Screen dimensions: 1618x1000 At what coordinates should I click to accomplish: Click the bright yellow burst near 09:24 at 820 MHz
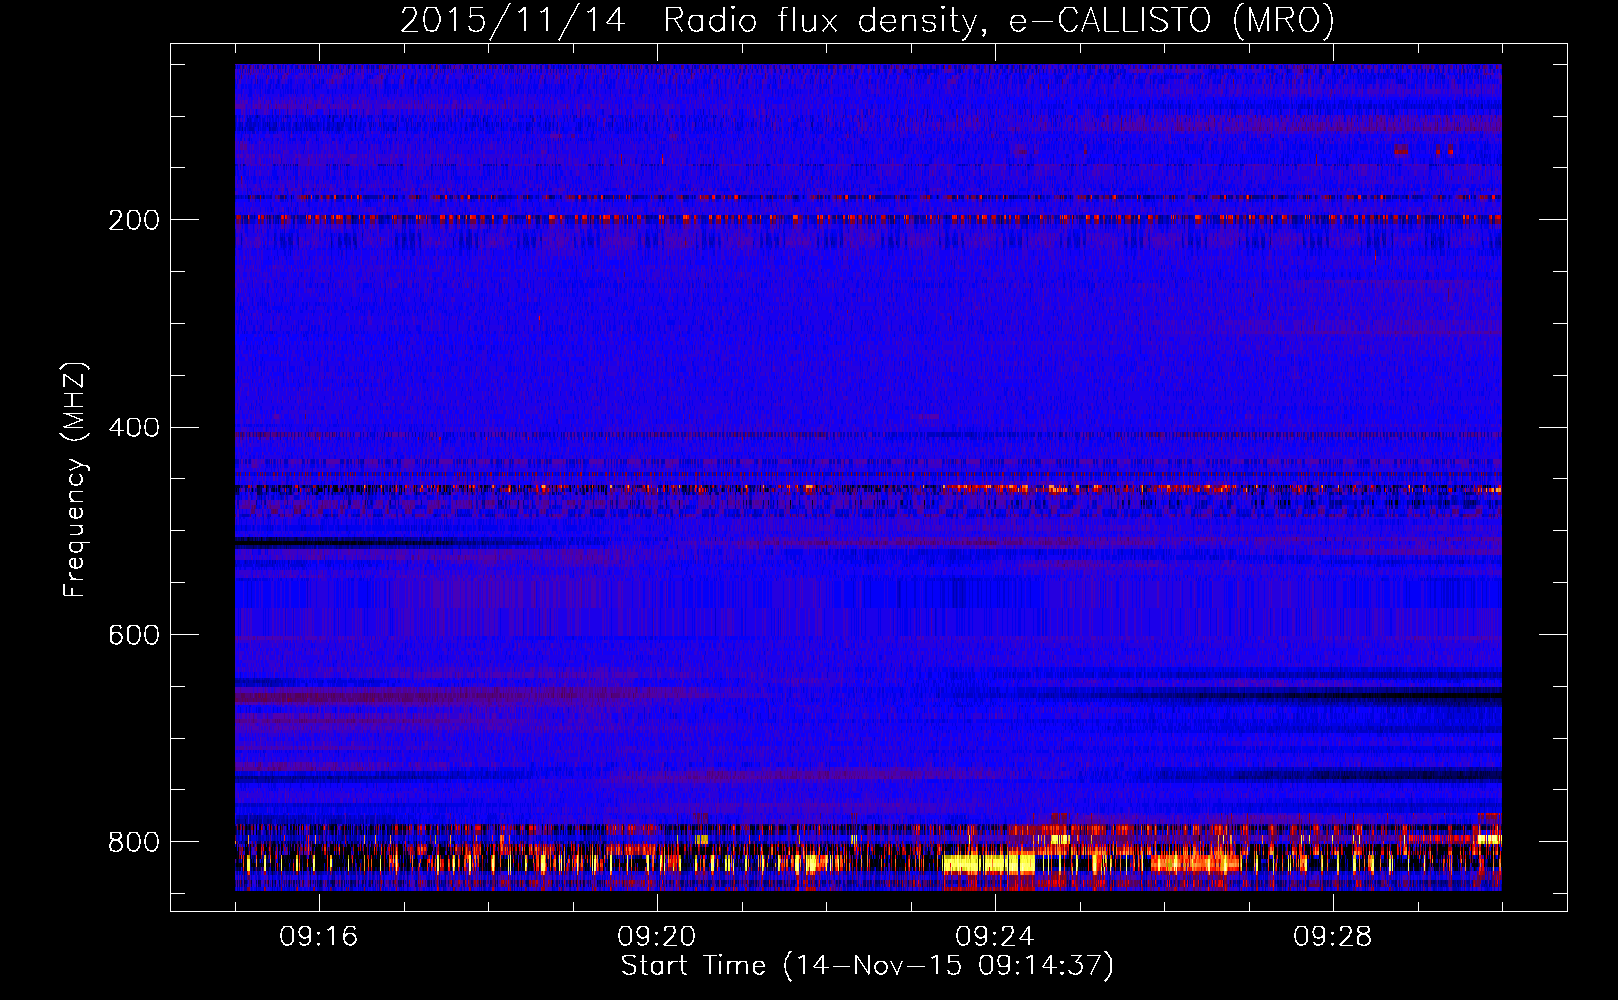[x=990, y=862]
